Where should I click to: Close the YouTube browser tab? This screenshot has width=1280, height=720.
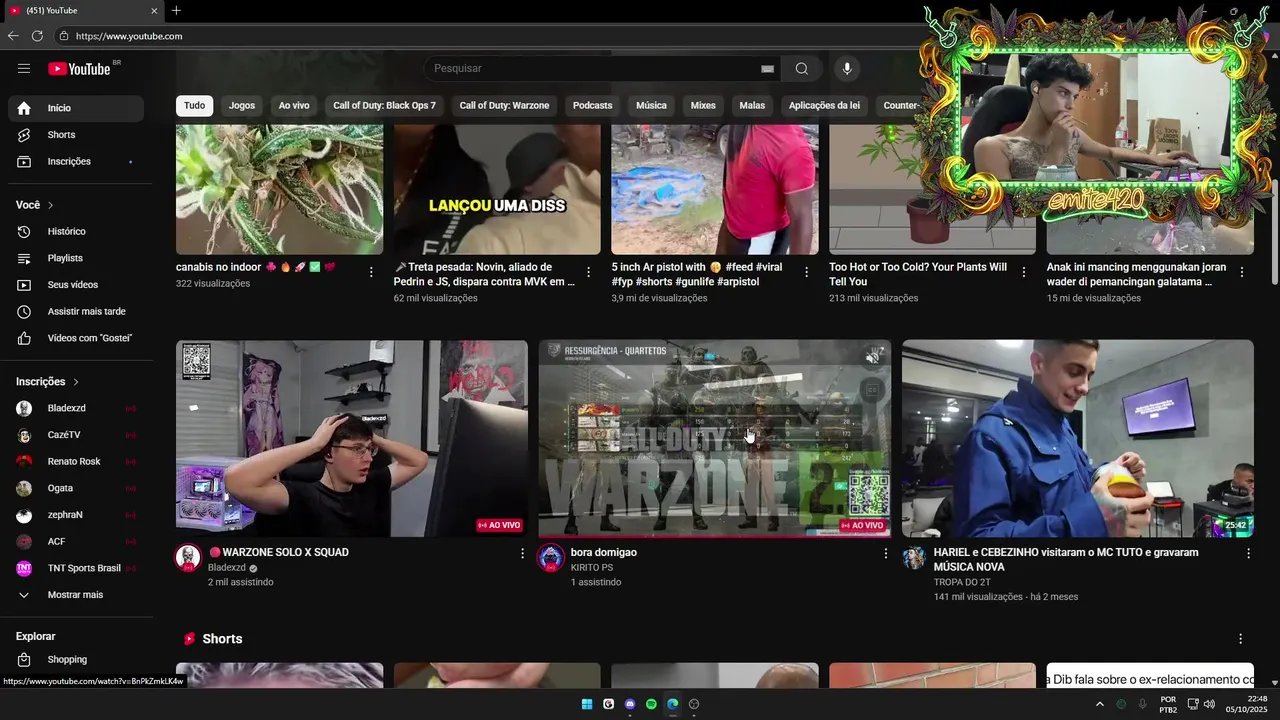pyautogui.click(x=154, y=10)
